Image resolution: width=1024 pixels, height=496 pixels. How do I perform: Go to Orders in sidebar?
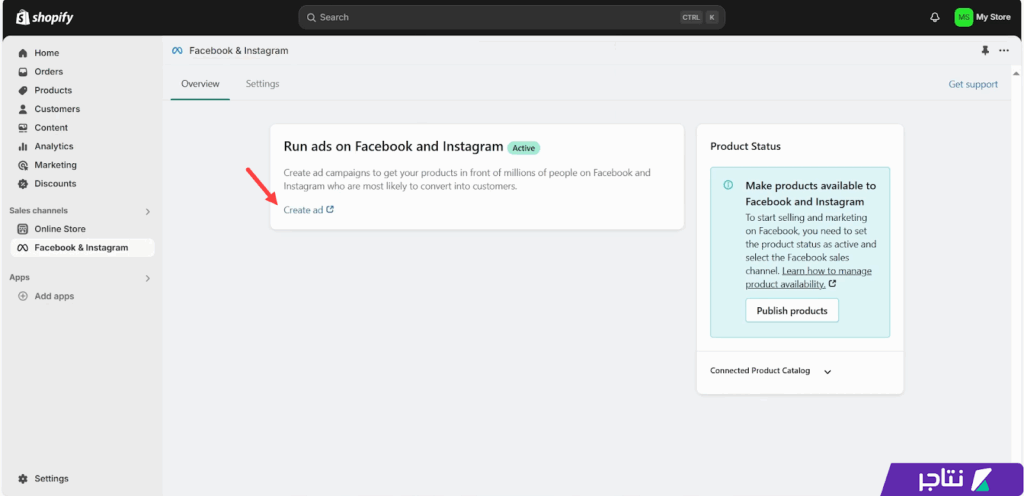tap(48, 72)
